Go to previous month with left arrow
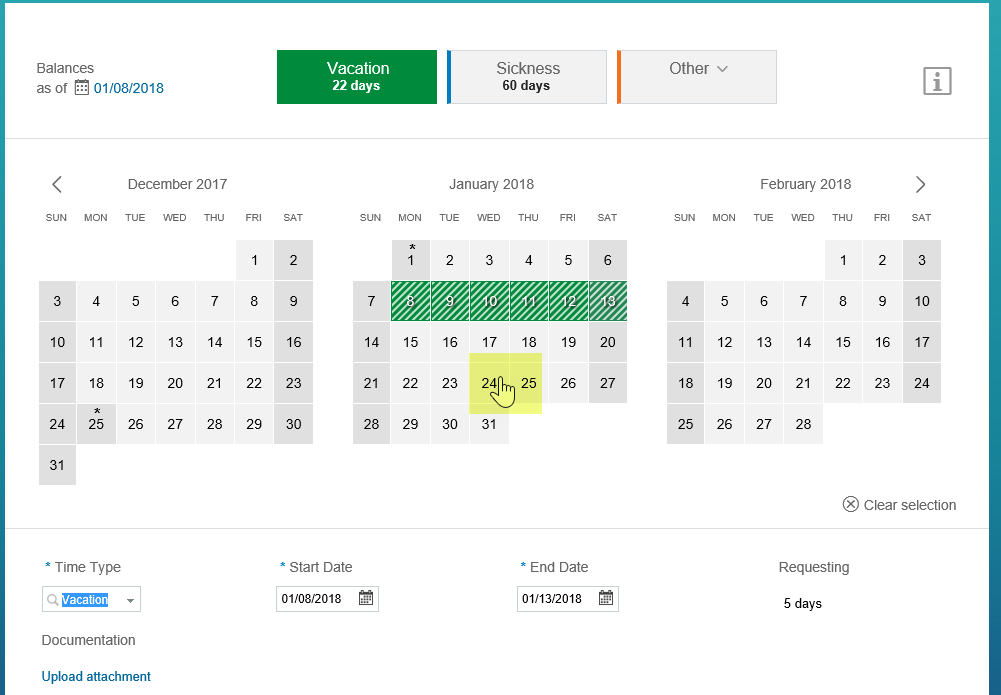Screen dimensions: 1001x695 (57, 184)
